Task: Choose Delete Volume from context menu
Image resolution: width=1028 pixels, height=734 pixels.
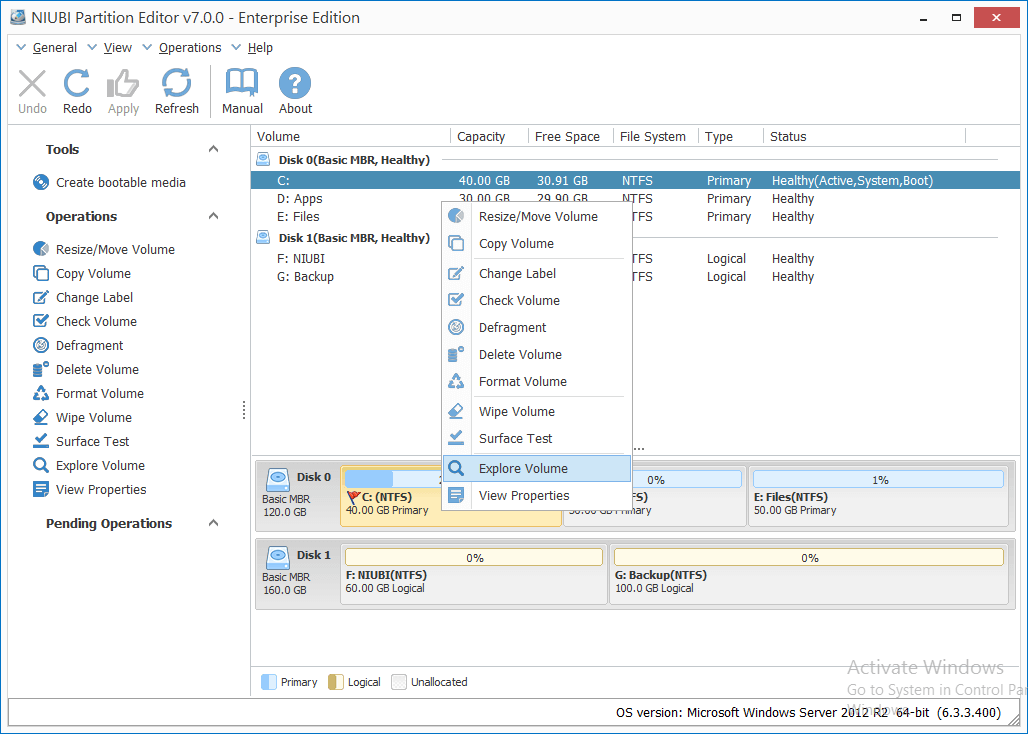Action: (537, 354)
